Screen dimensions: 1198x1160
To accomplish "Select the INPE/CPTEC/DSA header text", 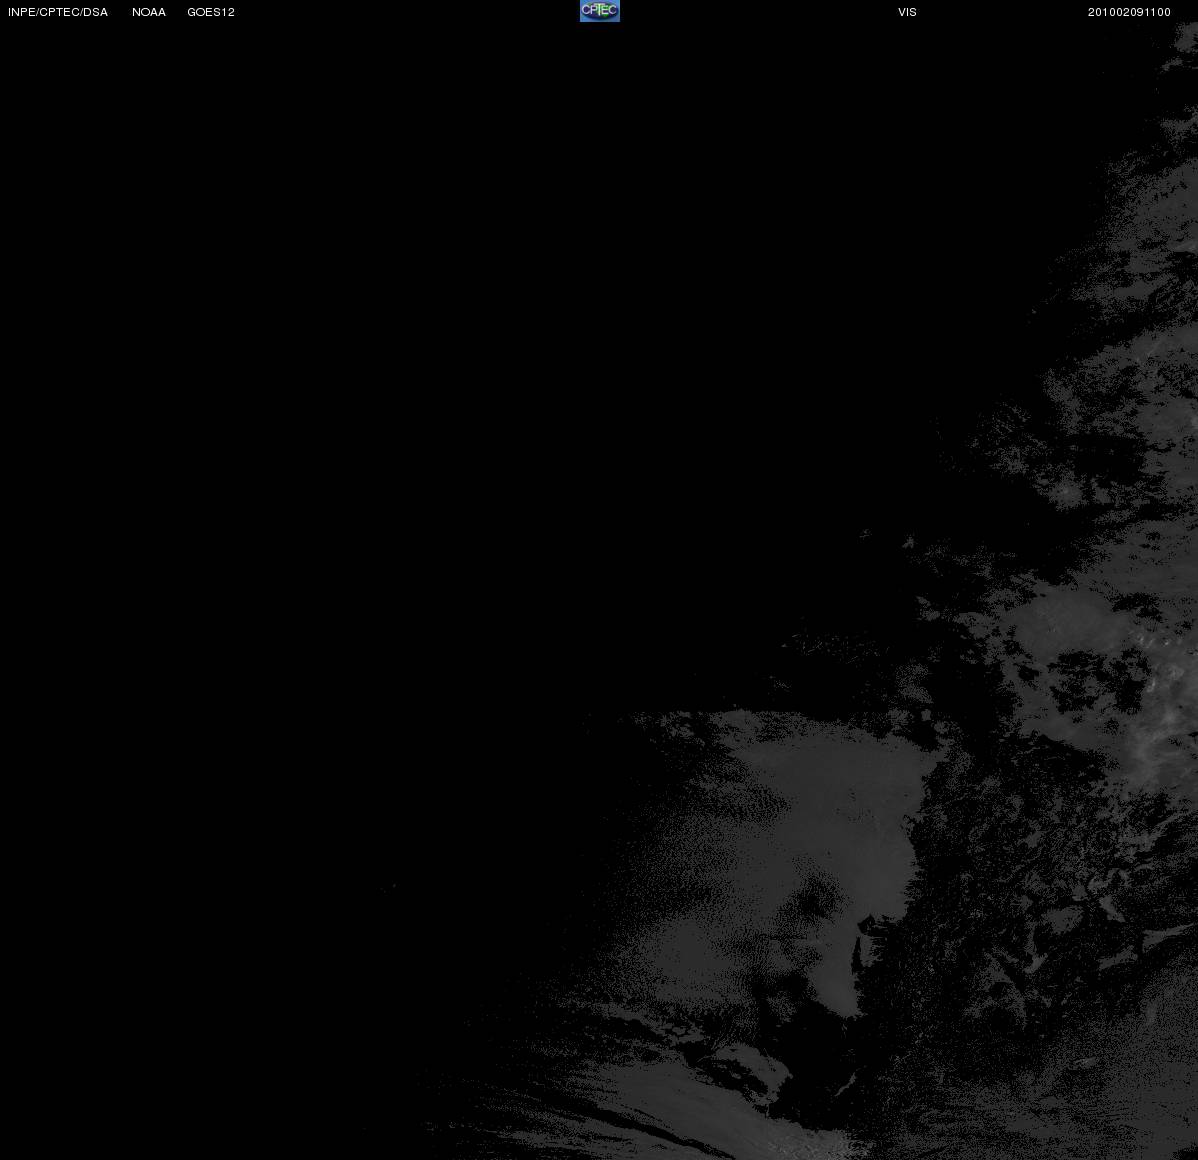I will [58, 12].
